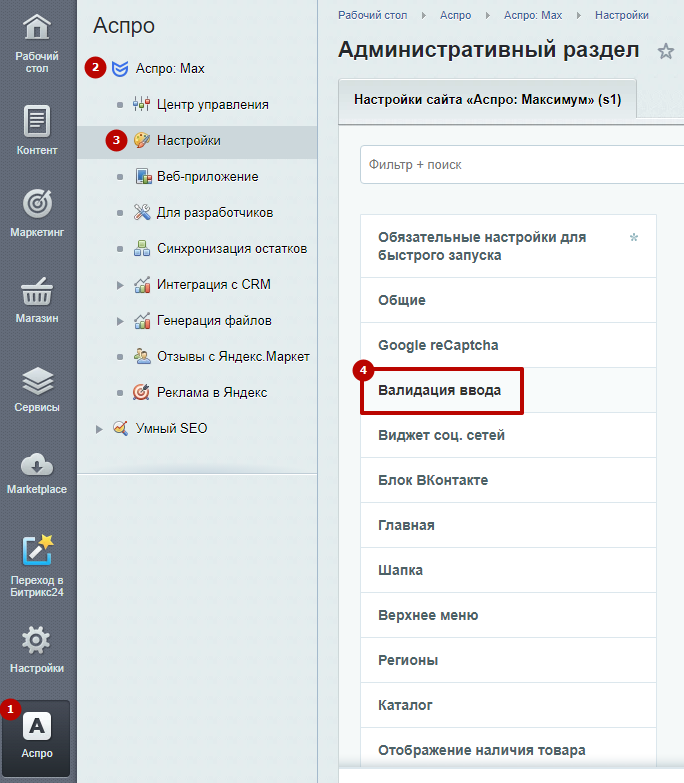Open Реклама в Яндекс tree item

tap(212, 392)
